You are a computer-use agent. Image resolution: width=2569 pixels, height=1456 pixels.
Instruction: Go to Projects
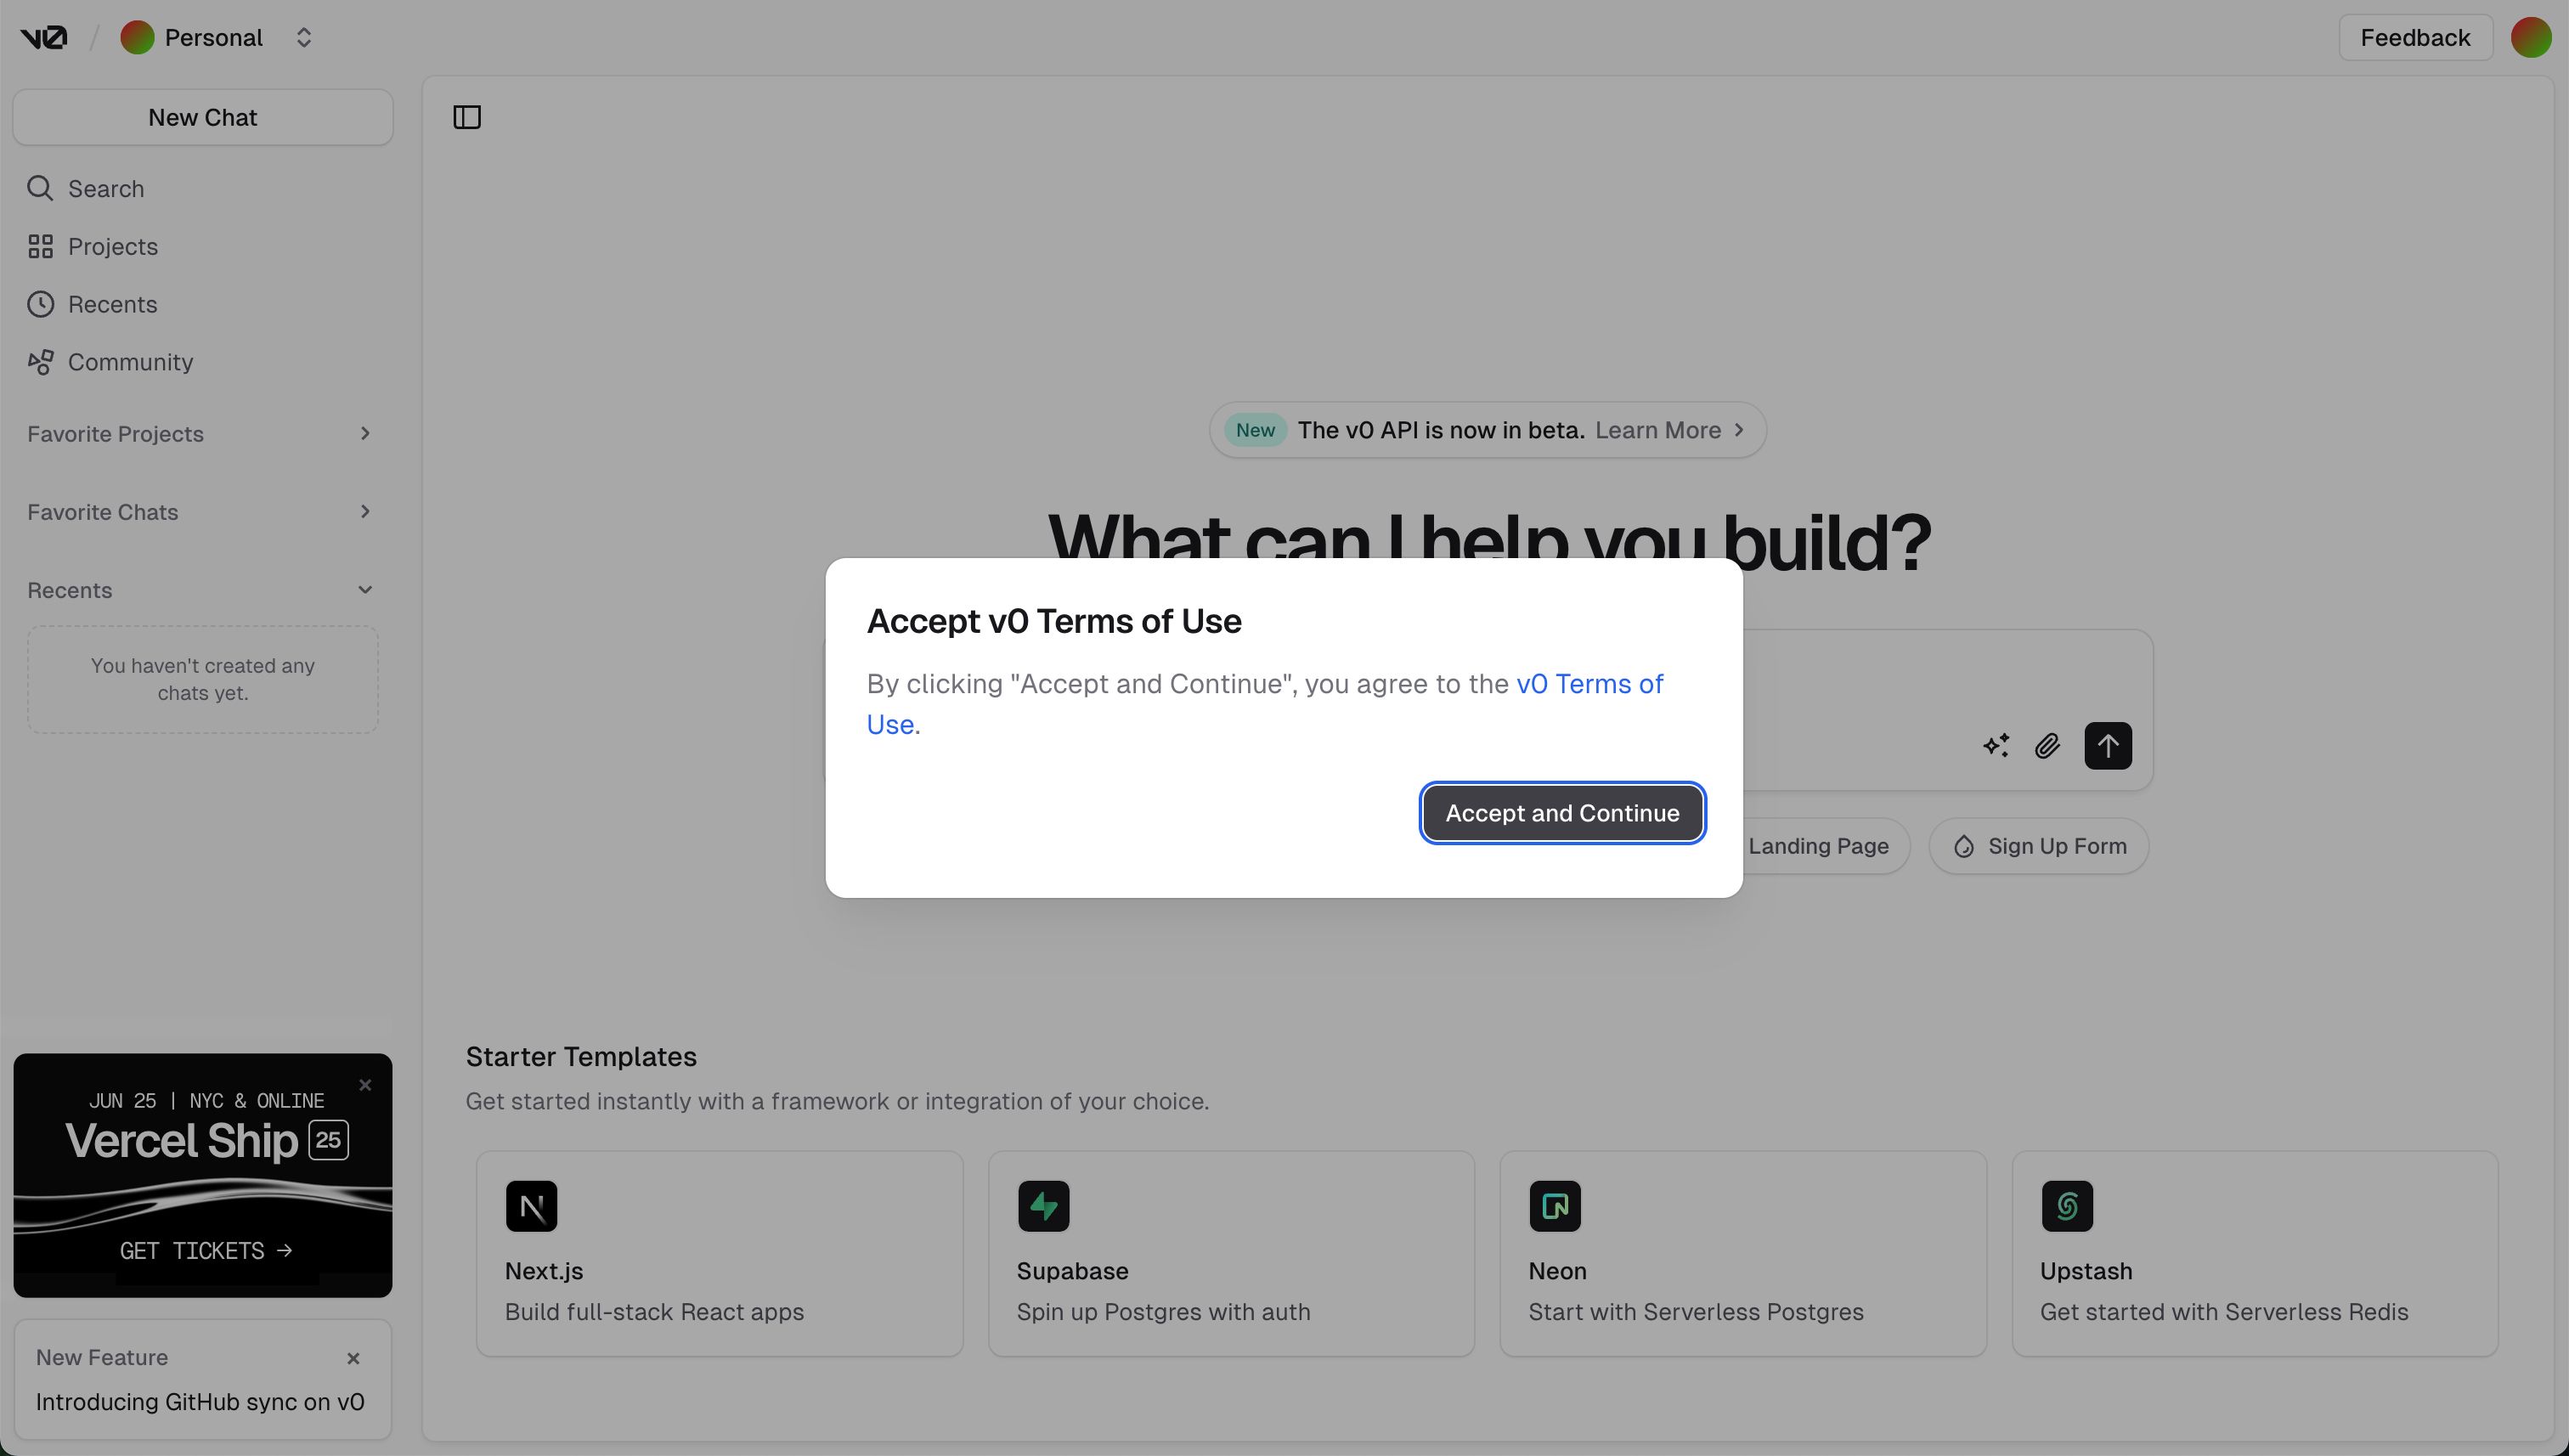(x=203, y=246)
